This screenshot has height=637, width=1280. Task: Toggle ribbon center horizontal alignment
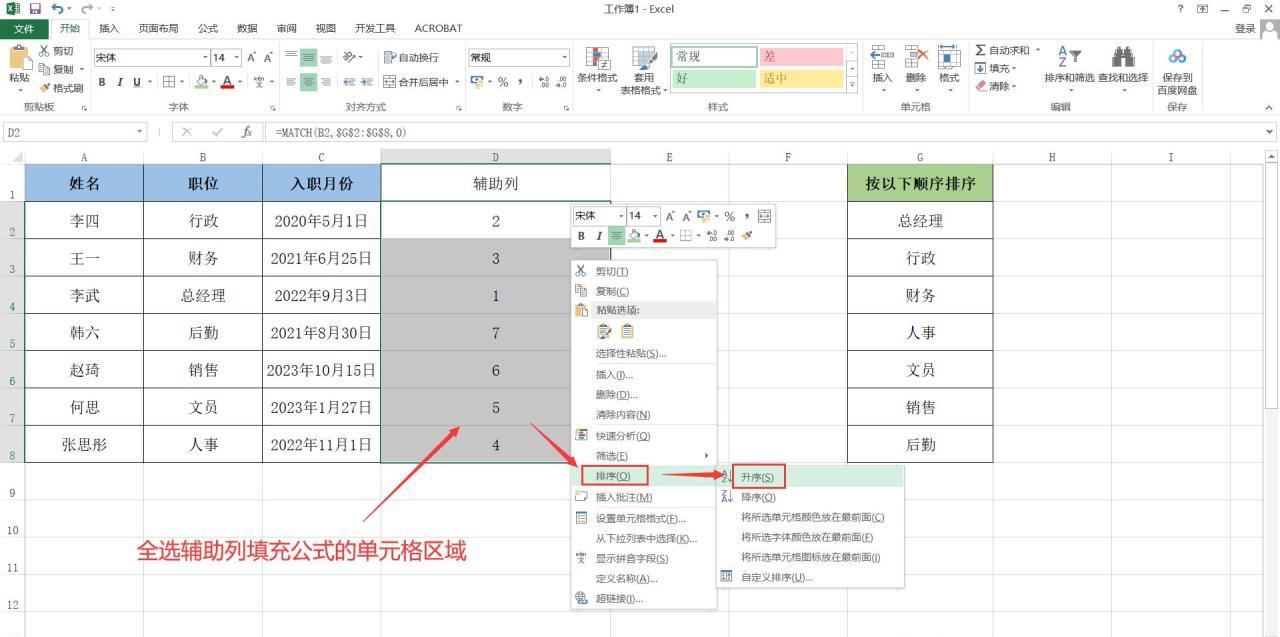pyautogui.click(x=309, y=82)
